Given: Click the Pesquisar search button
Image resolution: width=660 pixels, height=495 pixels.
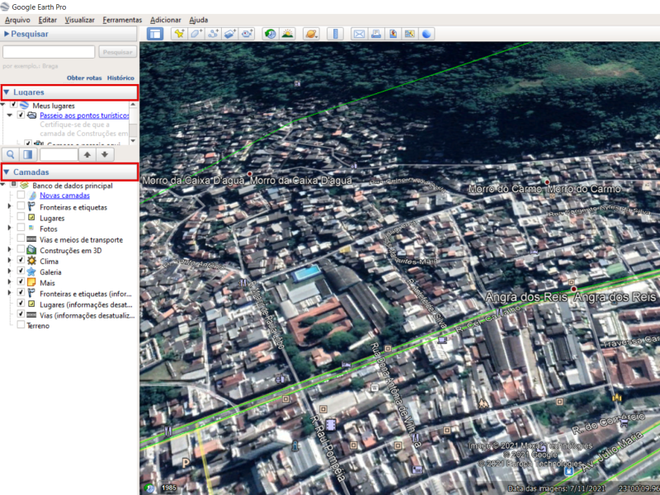Looking at the screenshot, I should point(117,52).
